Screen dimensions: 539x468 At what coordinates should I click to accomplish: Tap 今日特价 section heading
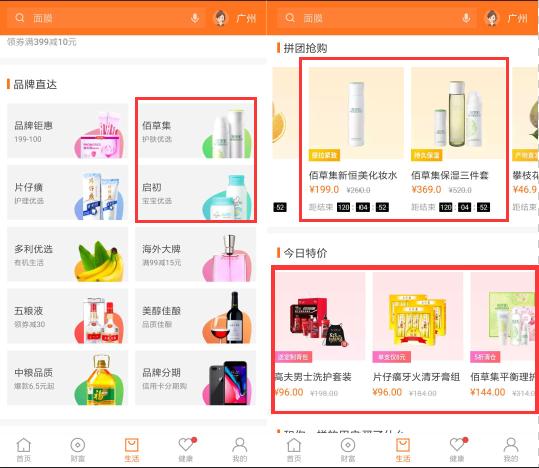coord(305,253)
